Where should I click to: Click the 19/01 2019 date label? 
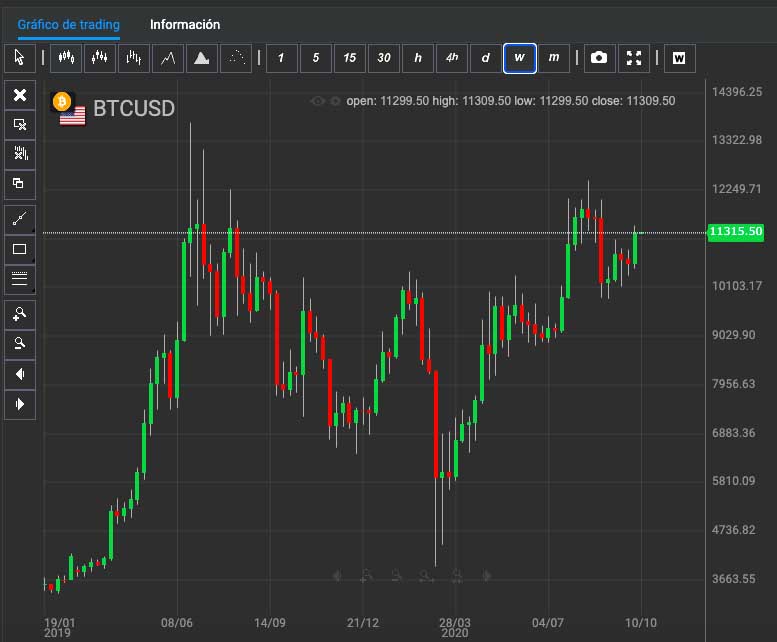pyautogui.click(x=59, y=627)
